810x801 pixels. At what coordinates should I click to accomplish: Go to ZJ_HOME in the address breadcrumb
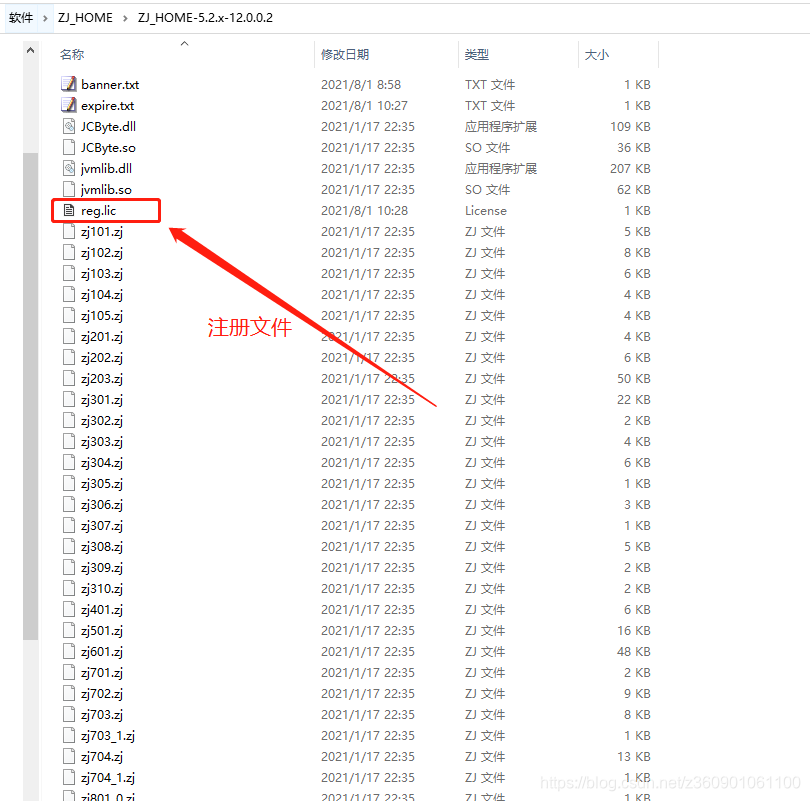point(85,18)
